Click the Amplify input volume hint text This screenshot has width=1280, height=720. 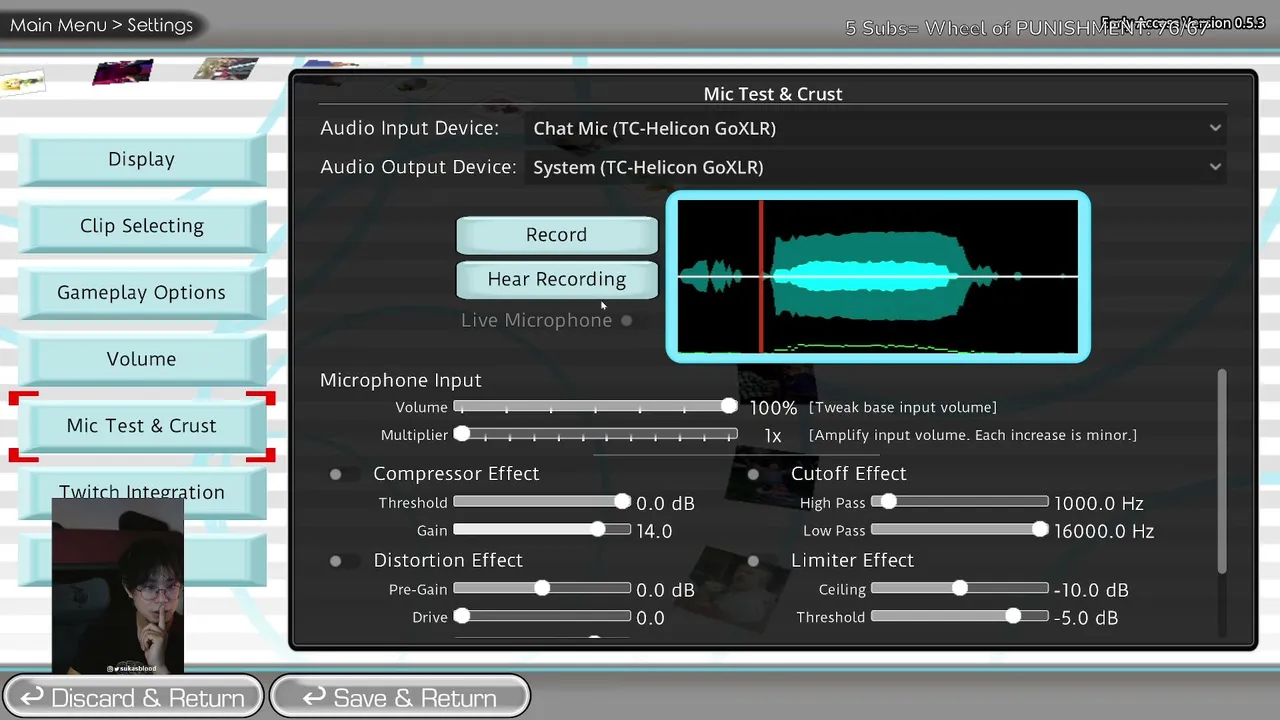point(973,436)
